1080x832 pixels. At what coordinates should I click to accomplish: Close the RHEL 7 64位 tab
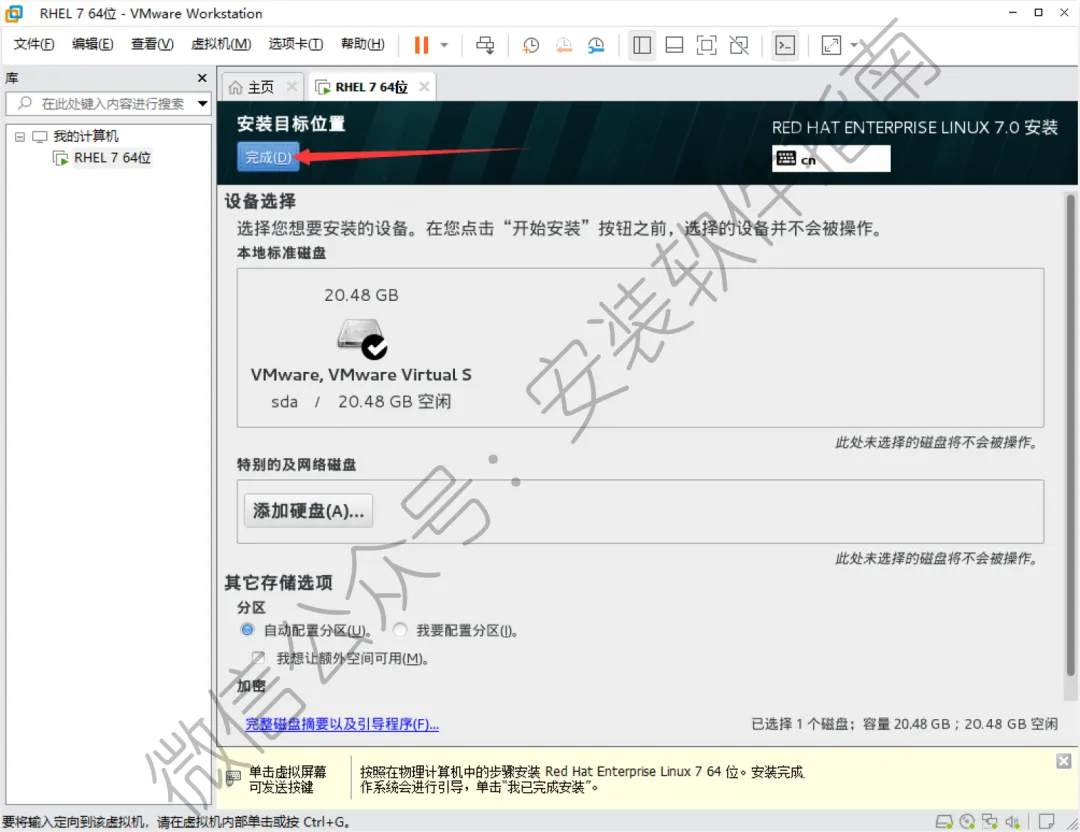(424, 87)
